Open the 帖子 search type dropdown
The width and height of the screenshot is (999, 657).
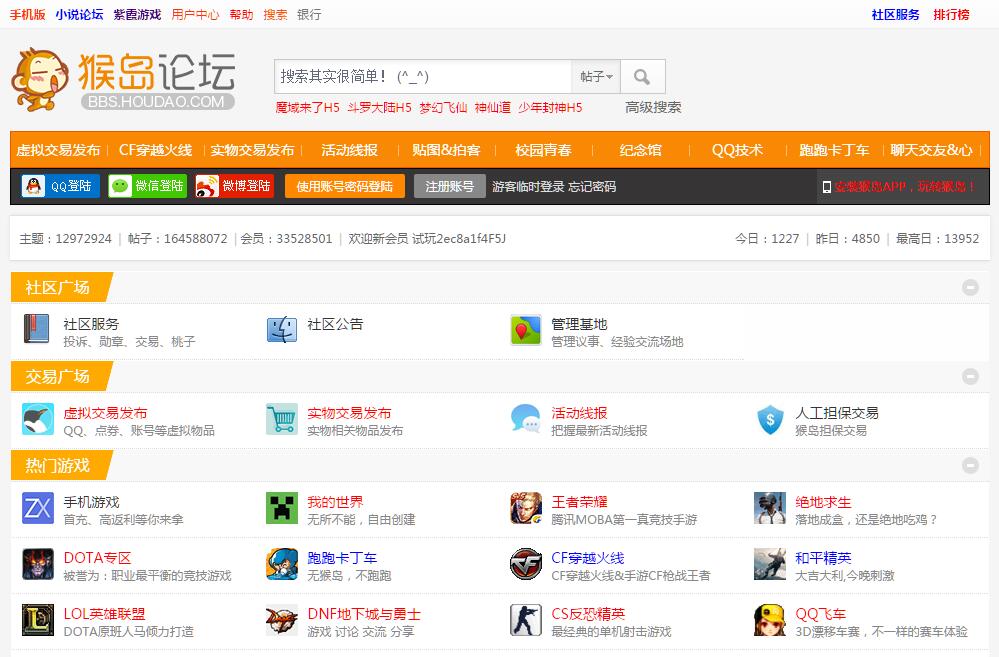596,77
